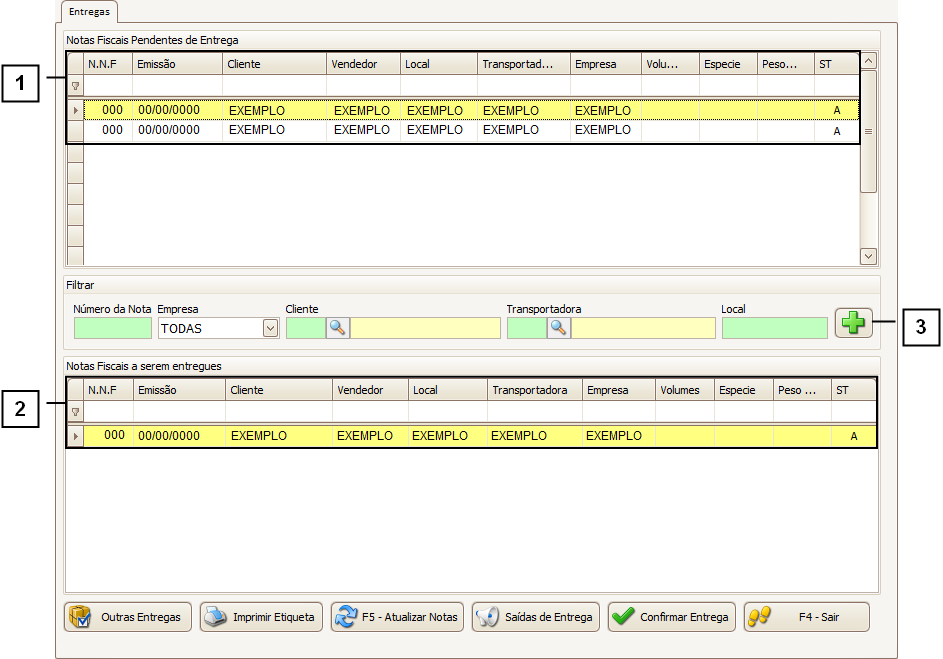Click the filter funnel icon in delivery grid
Viewport: 943px width, 659px height.
(75, 412)
